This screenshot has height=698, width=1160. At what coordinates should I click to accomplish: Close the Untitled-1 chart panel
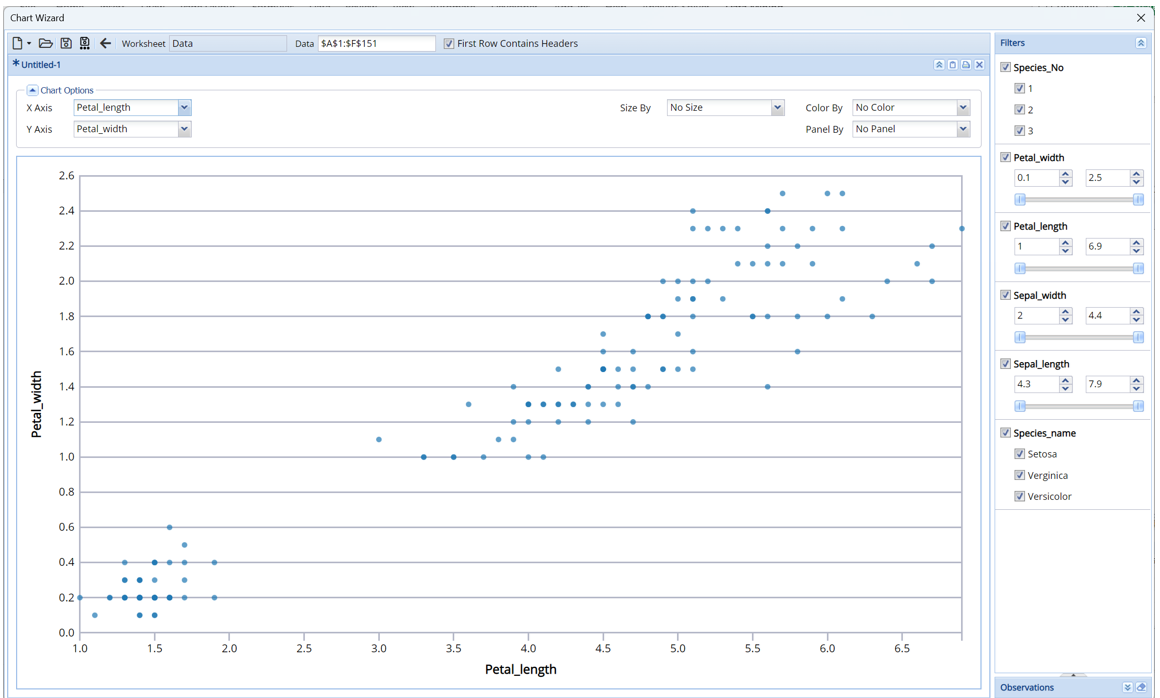pyautogui.click(x=980, y=65)
